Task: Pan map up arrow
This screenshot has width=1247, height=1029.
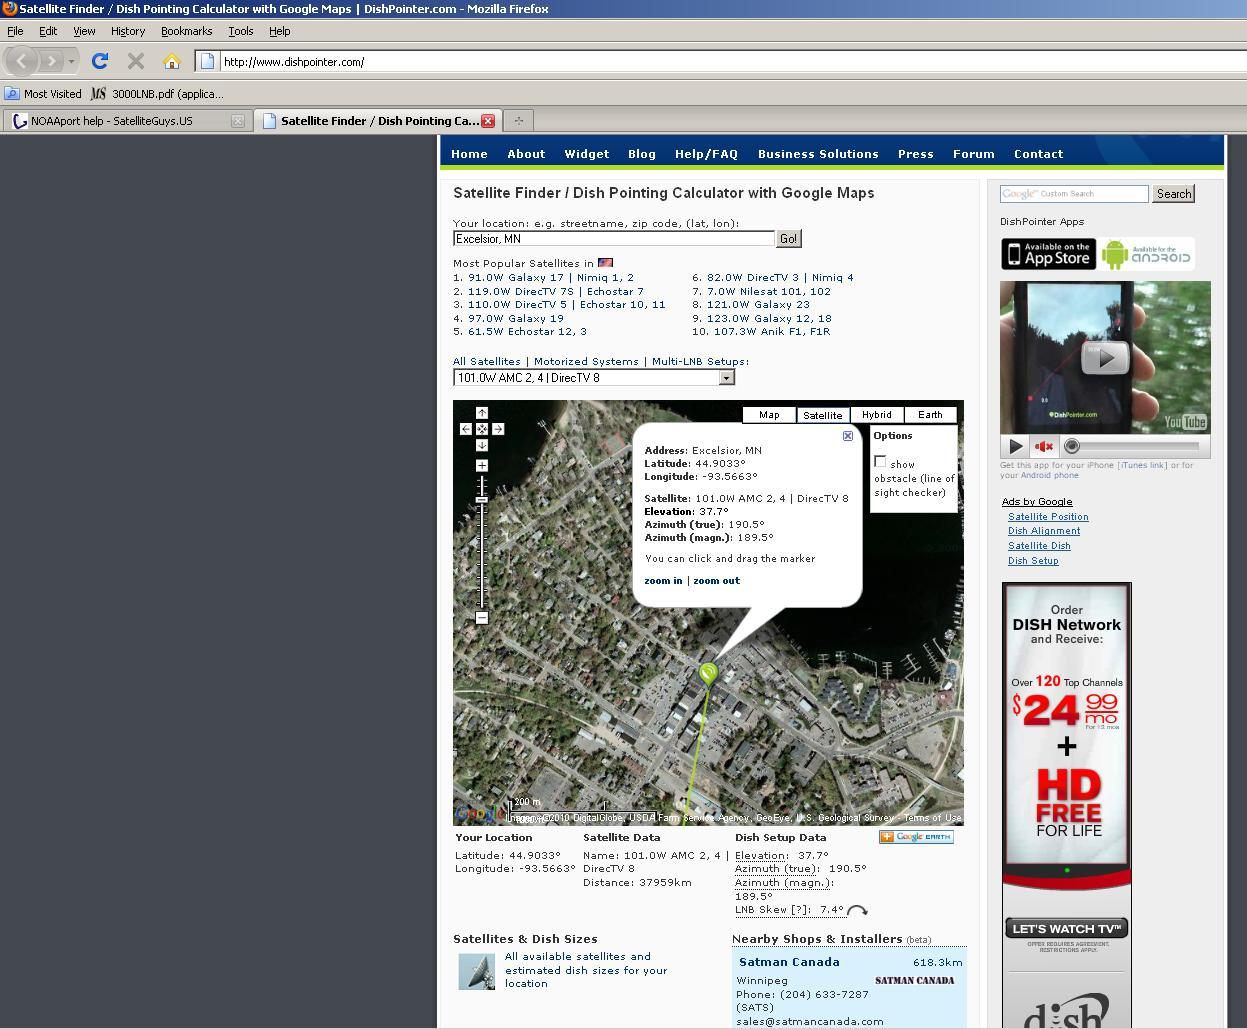Action: point(482,413)
